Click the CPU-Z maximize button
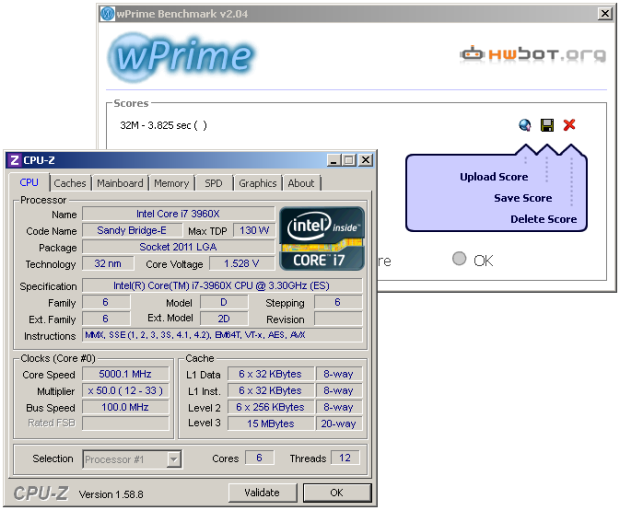This screenshot has width=620, height=511. click(x=349, y=160)
